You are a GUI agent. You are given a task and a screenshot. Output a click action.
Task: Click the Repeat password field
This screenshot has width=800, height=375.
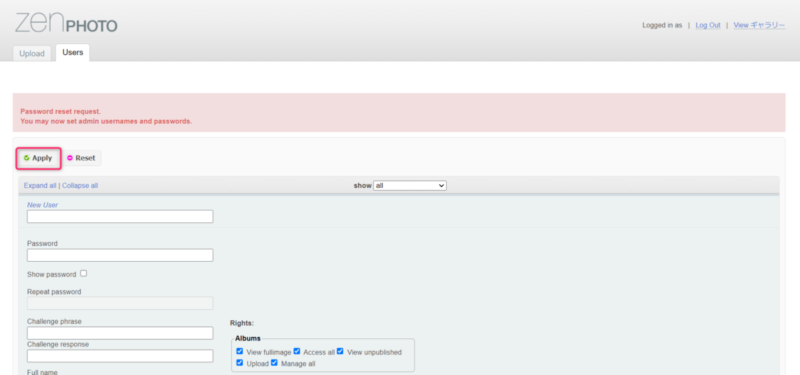click(x=120, y=303)
